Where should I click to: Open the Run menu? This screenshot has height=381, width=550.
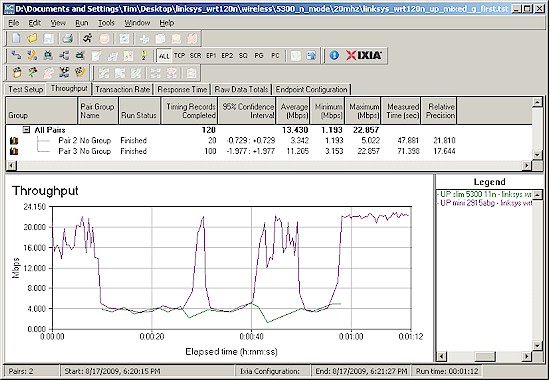point(82,23)
